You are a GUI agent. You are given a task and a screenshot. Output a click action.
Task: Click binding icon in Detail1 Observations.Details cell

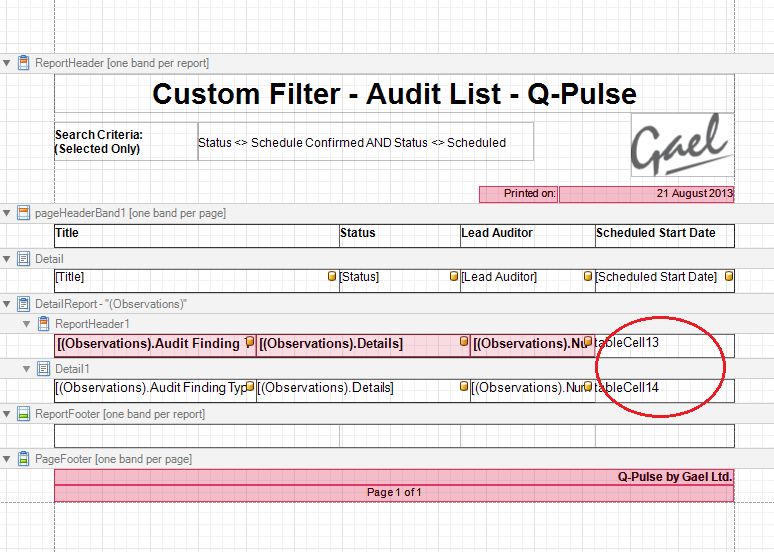coord(464,386)
